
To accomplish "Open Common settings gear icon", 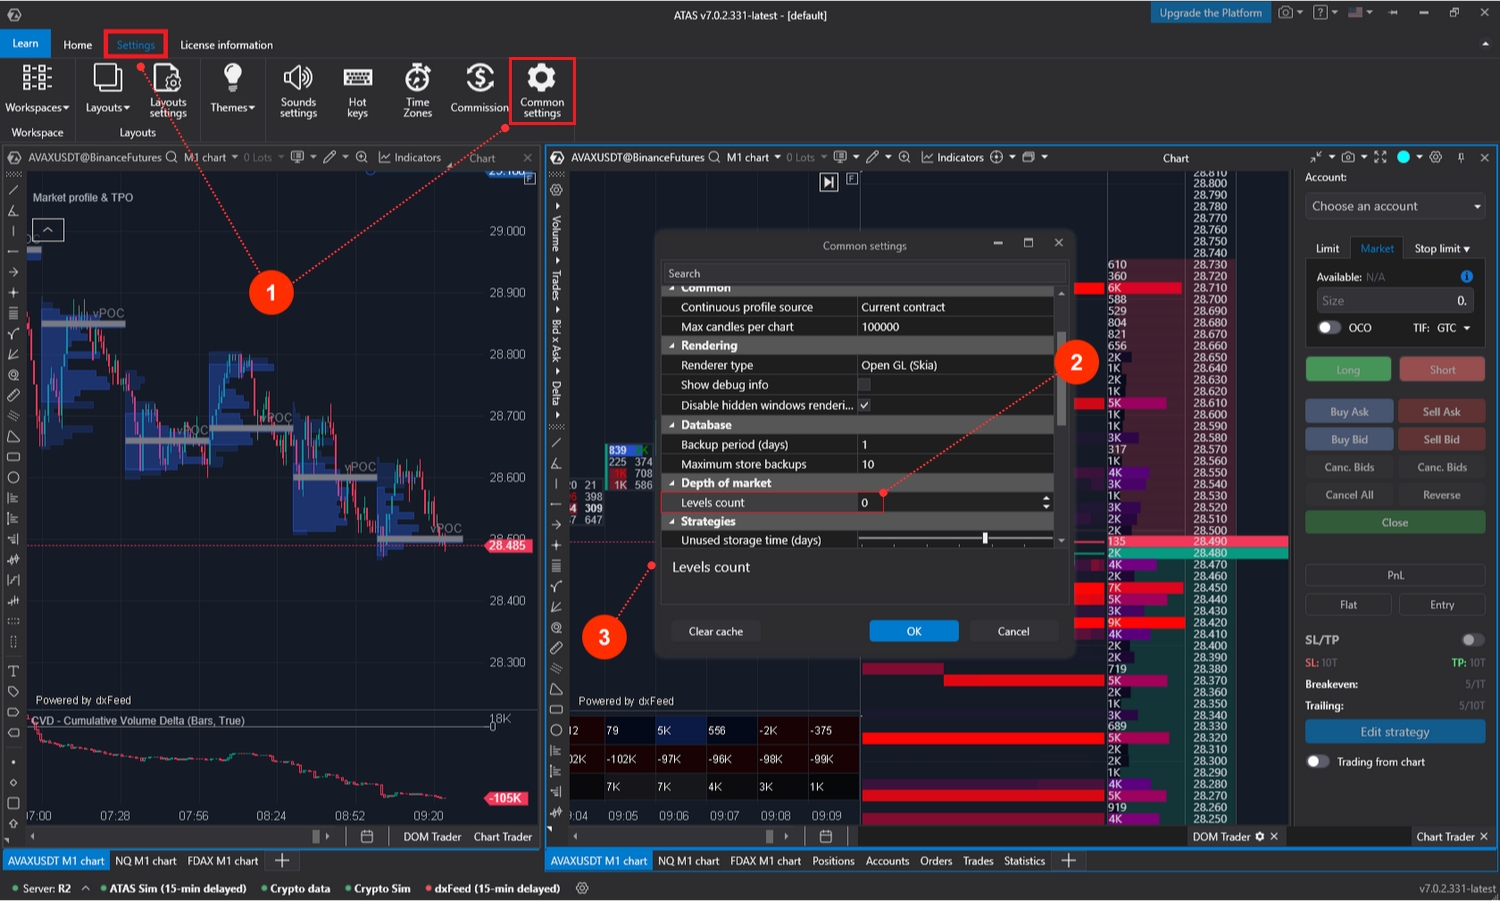I will [541, 79].
